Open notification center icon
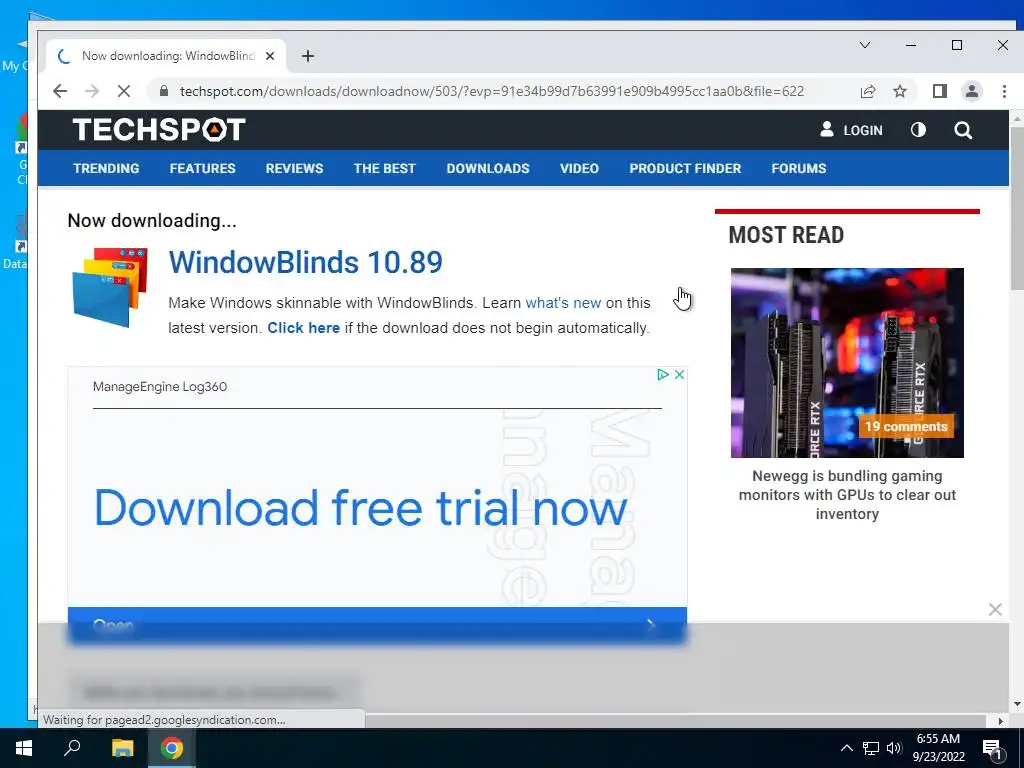 pyautogui.click(x=992, y=748)
